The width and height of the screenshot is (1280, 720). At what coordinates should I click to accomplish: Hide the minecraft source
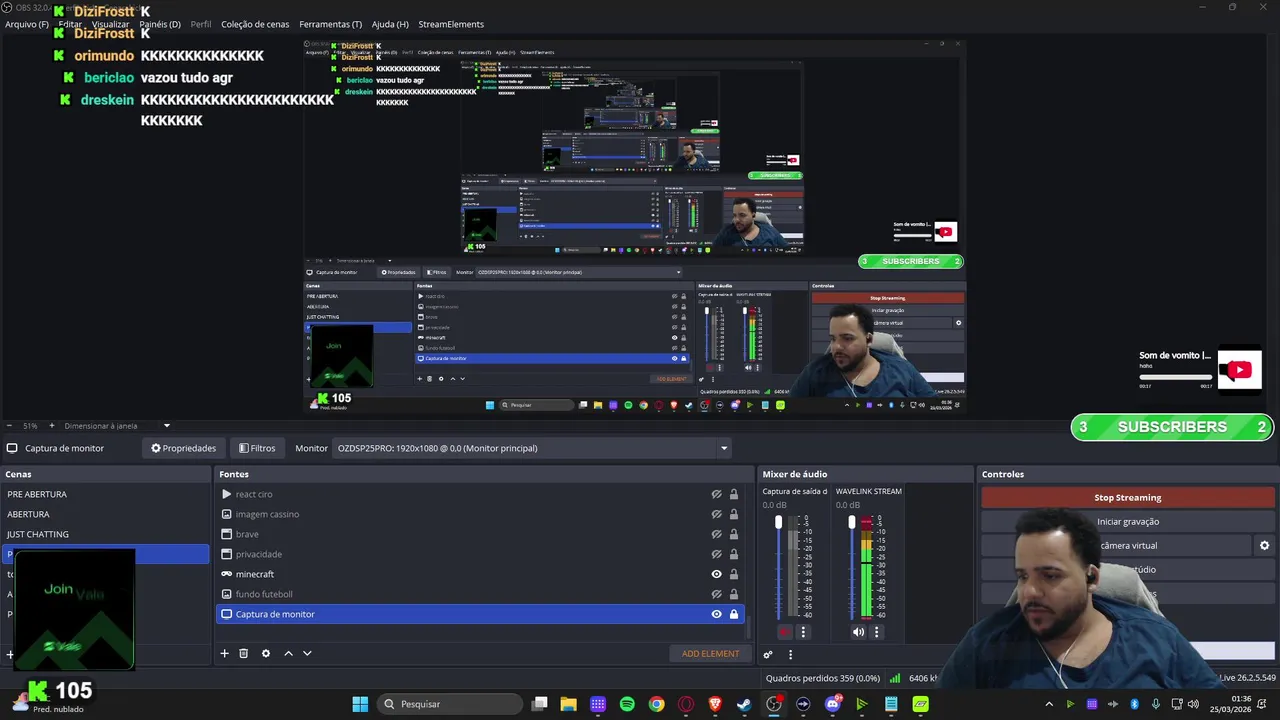coord(716,574)
